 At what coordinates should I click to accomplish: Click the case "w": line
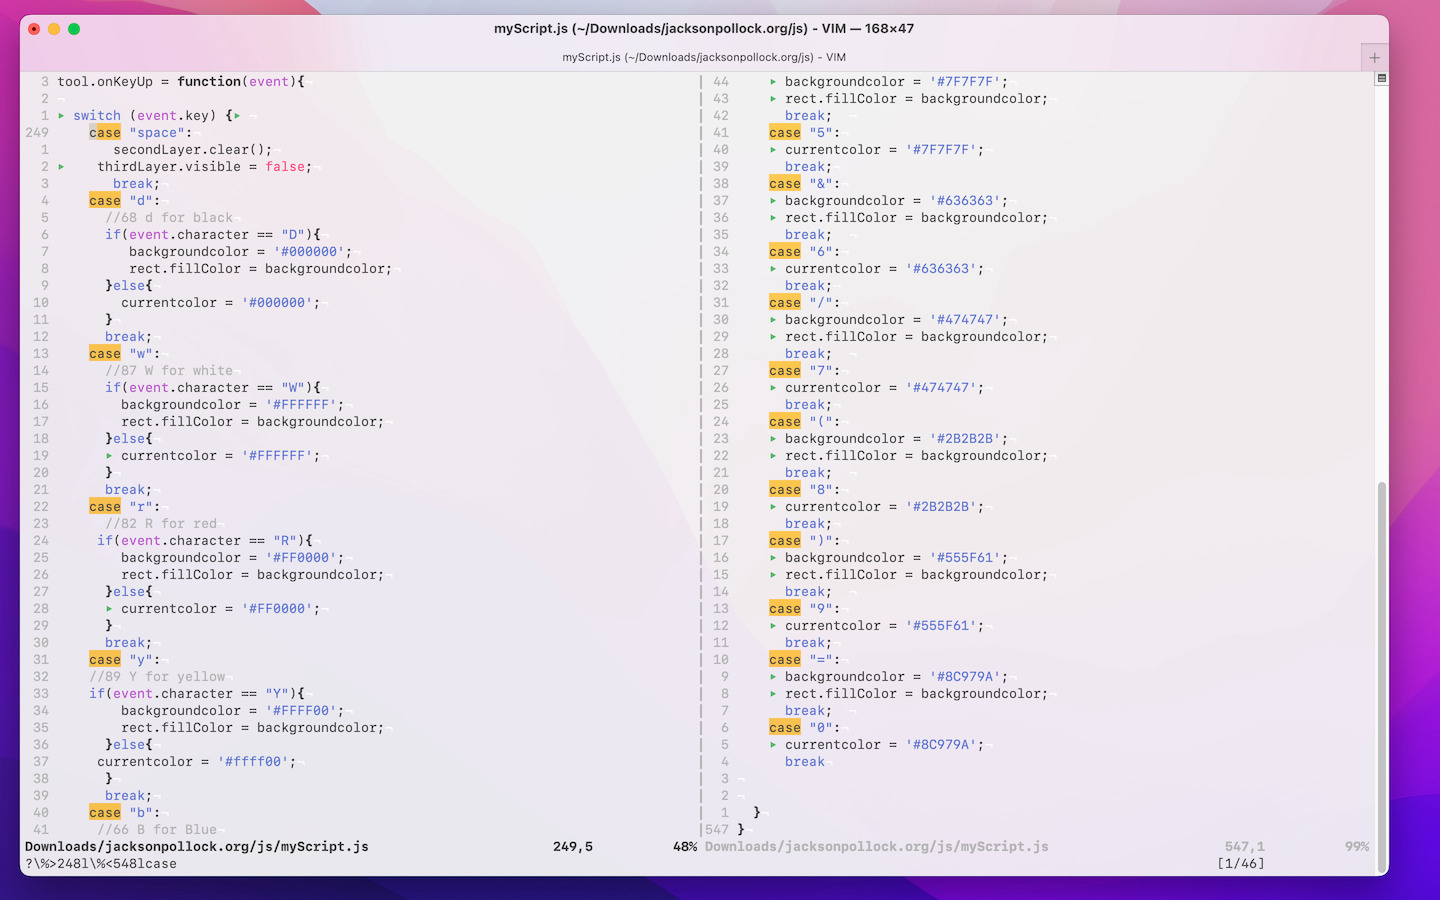pyautogui.click(x=124, y=353)
